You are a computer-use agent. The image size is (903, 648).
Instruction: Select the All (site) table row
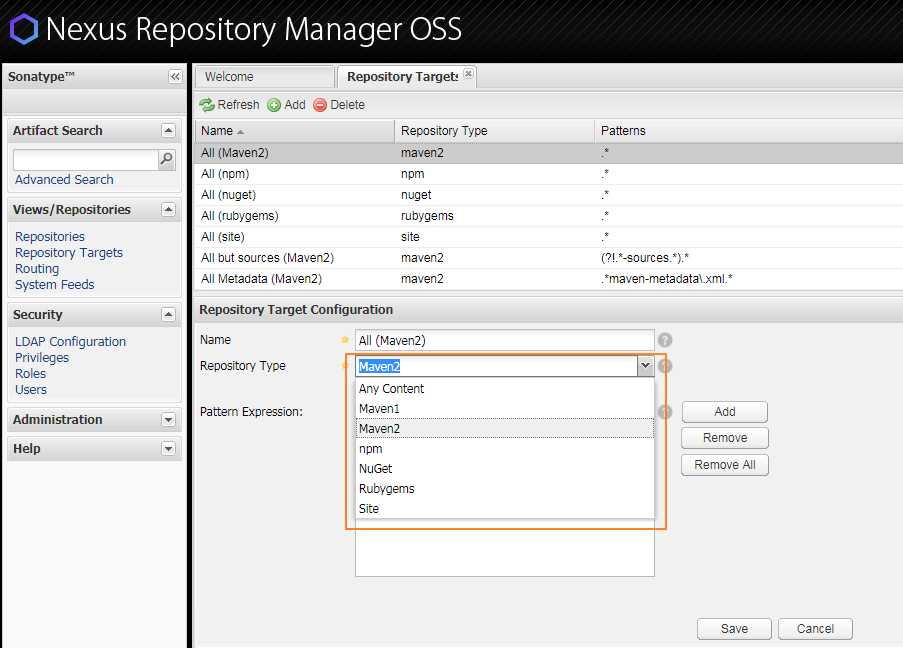click(x=548, y=237)
